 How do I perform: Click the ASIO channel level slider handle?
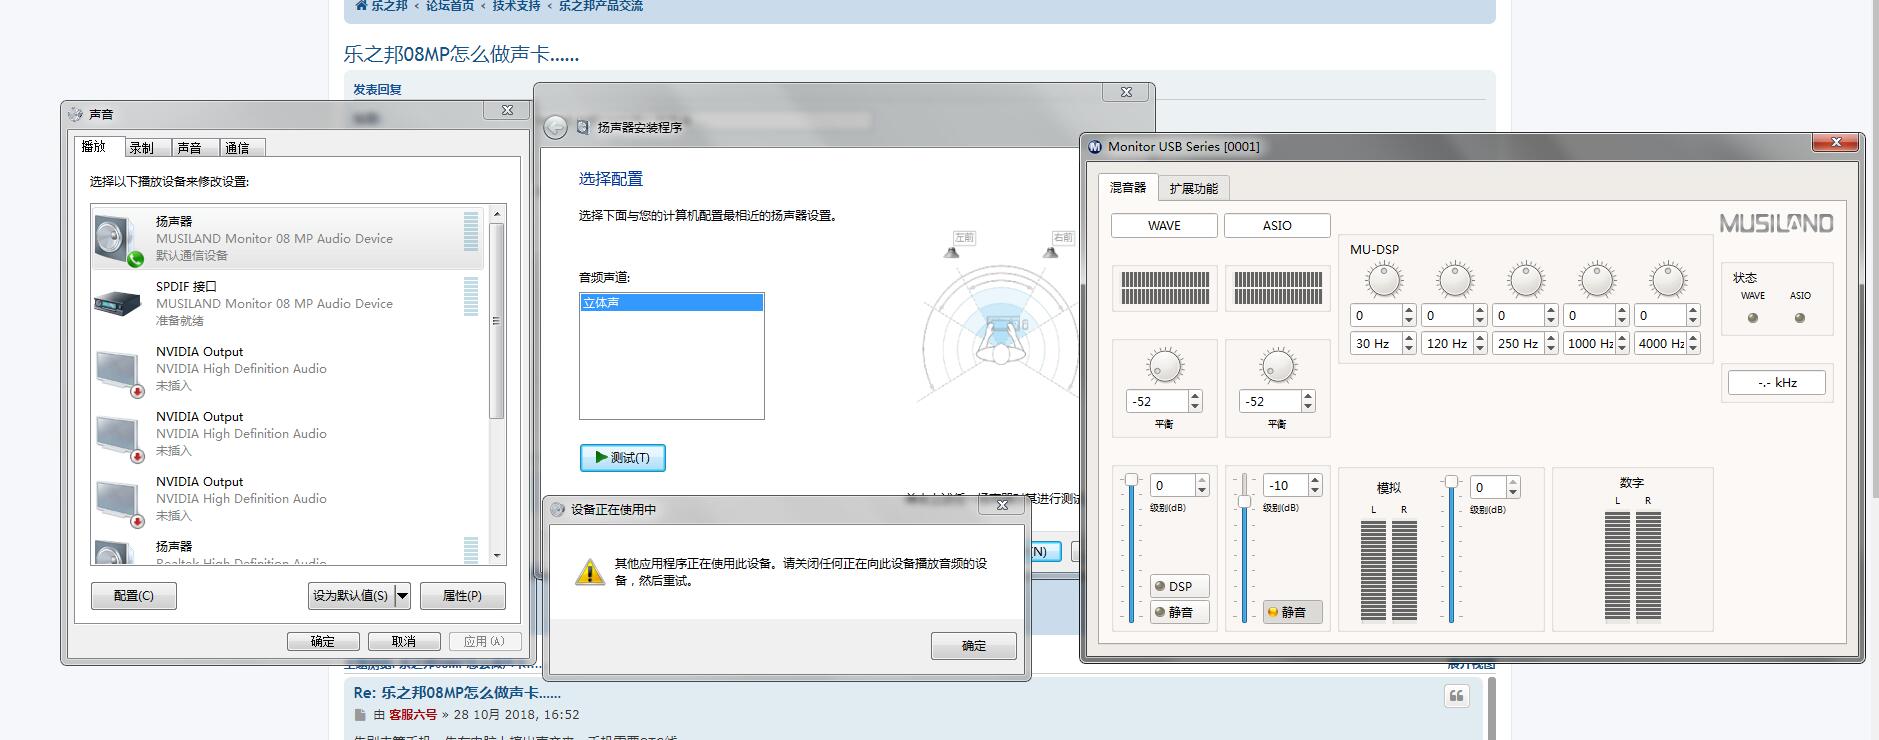(x=1244, y=501)
